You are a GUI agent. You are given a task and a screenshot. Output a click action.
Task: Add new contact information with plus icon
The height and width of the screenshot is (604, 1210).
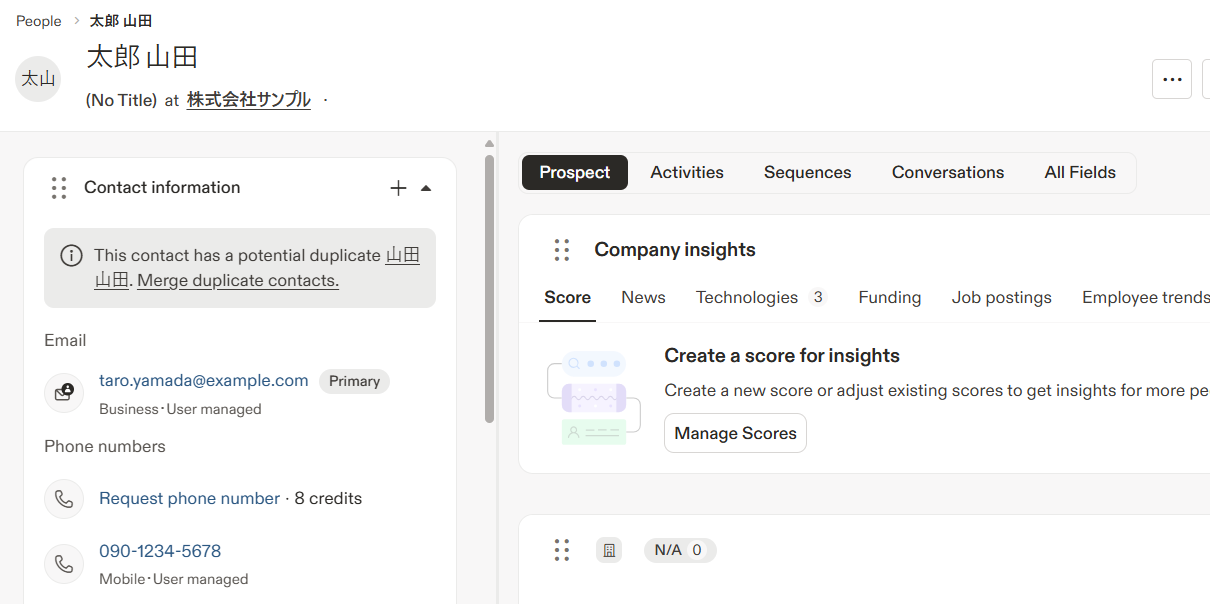click(x=398, y=188)
